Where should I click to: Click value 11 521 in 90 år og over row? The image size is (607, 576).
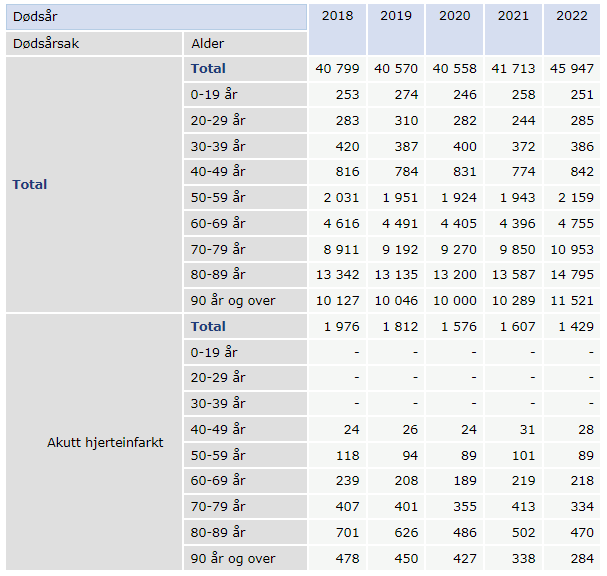click(x=572, y=300)
